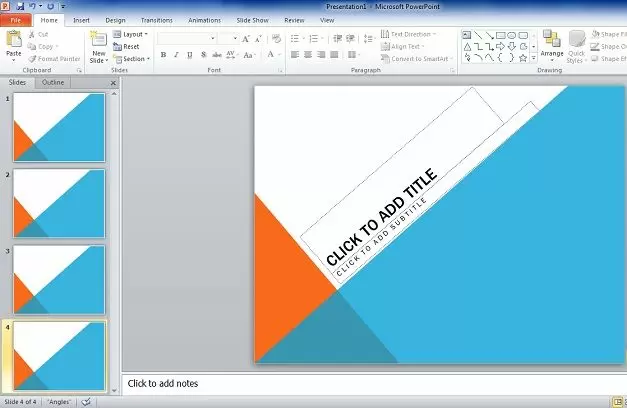The image size is (627, 408).
Task: Click the Save icon in quick access toolbar
Action: point(20,6)
